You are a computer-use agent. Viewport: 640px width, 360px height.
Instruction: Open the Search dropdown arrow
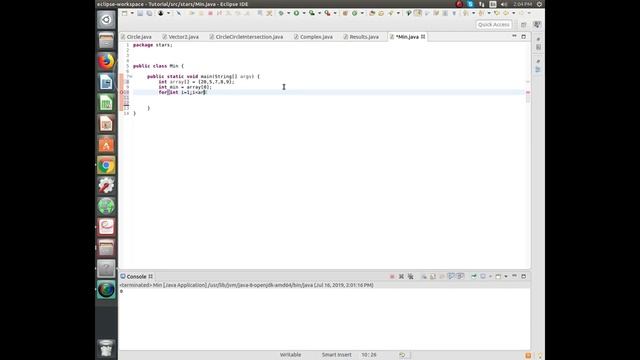pos(398,13)
